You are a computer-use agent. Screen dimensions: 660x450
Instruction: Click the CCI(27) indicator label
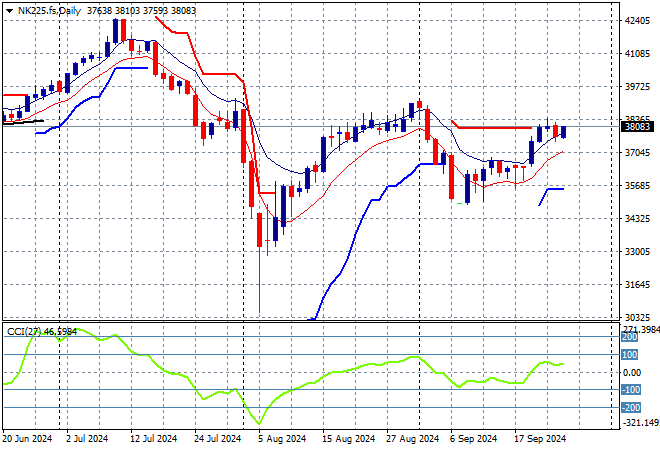42,332
